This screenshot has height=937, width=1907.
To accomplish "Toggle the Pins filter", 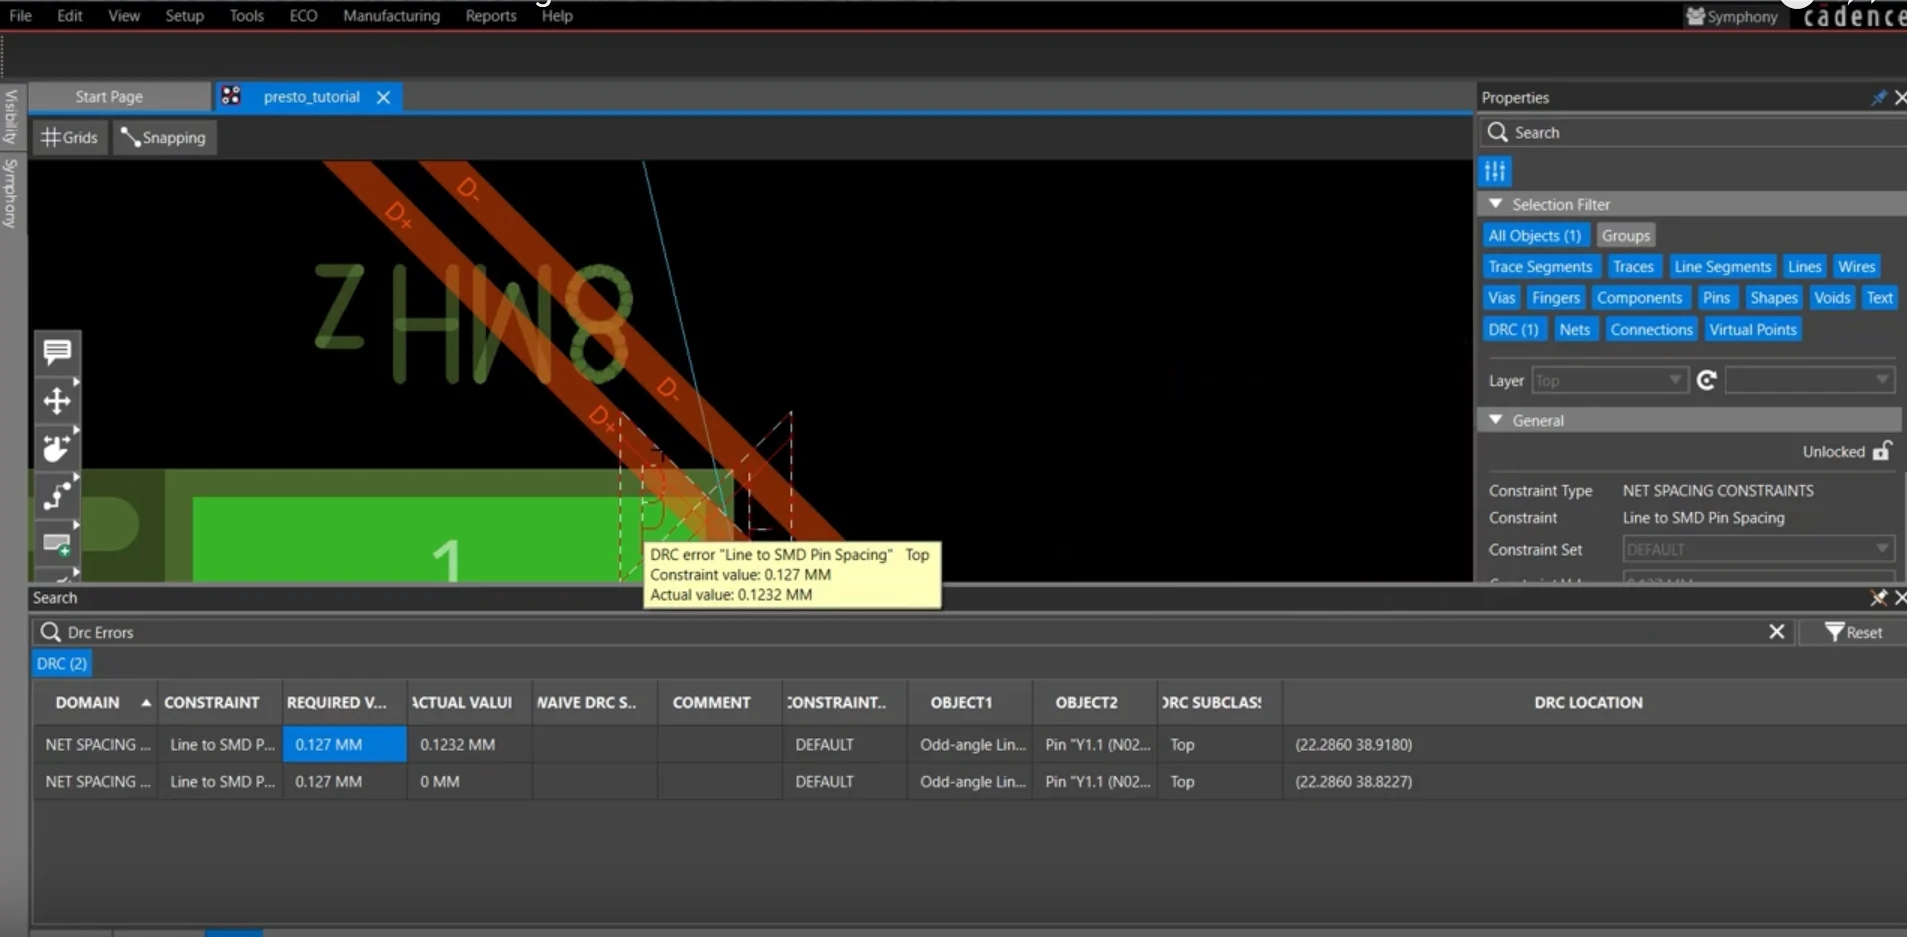I will [1717, 298].
